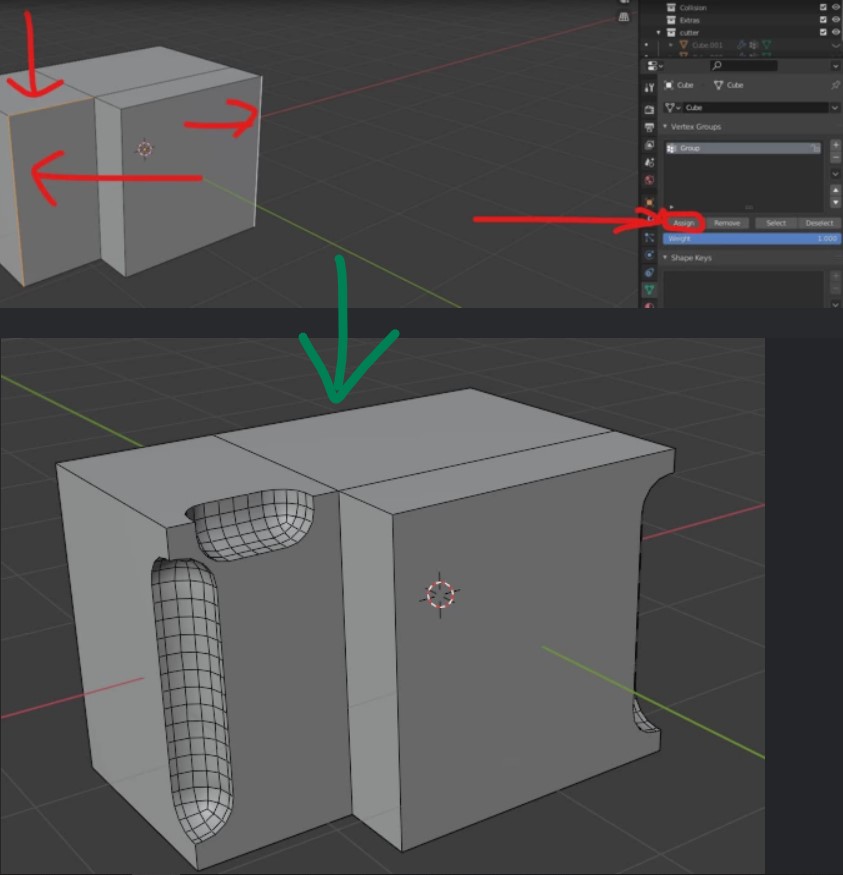The width and height of the screenshot is (843, 875).
Task: Hide the Extras collection with eye icon
Action: point(835,20)
